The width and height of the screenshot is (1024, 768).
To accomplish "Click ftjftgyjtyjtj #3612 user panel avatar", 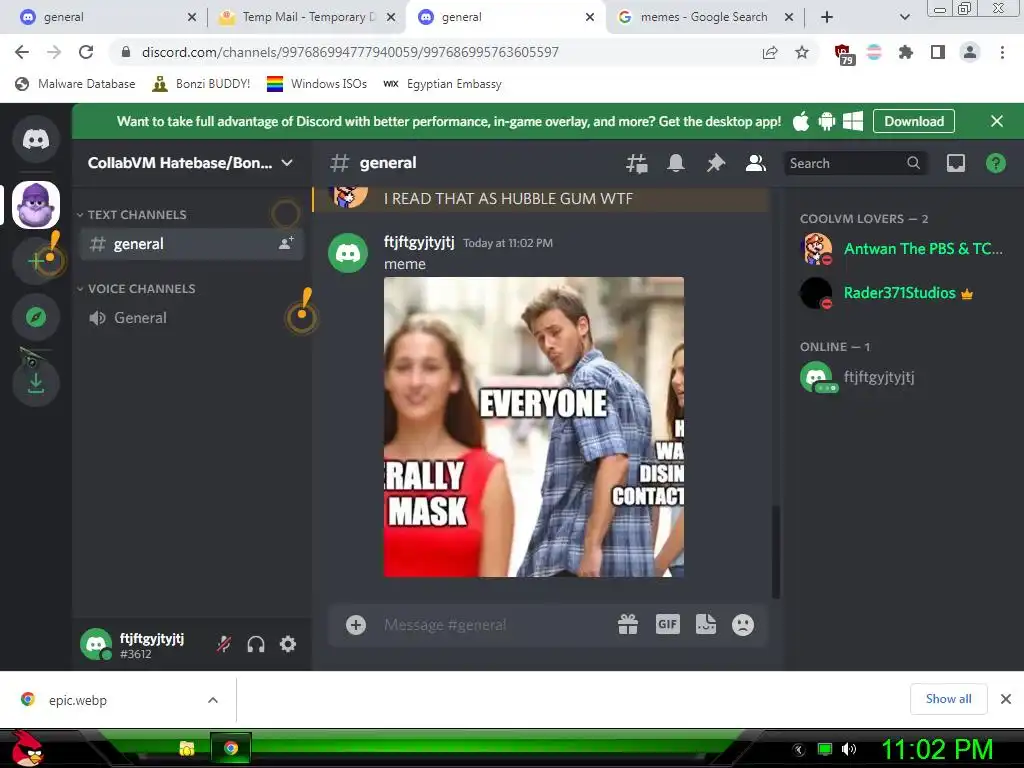I will [x=96, y=645].
